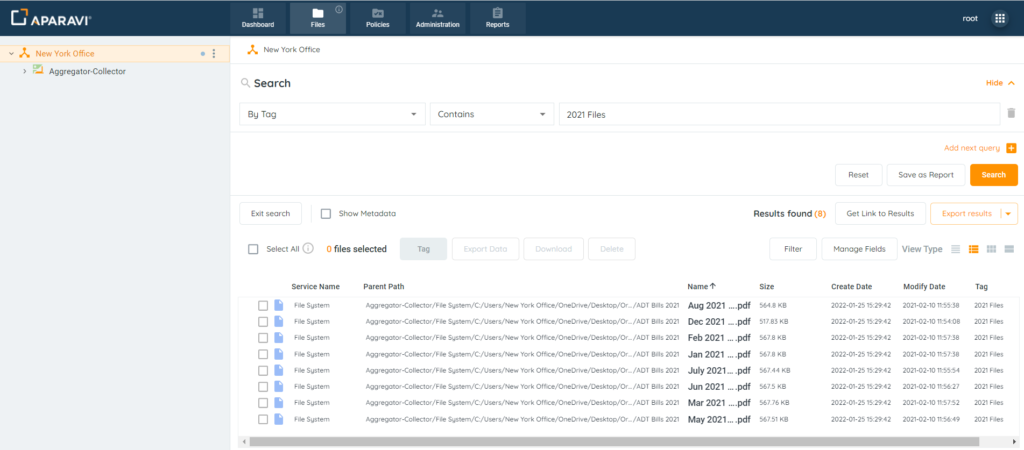Click the horizontal scrollbar under results
Screen dimensions: 1024x450
pos(600,440)
